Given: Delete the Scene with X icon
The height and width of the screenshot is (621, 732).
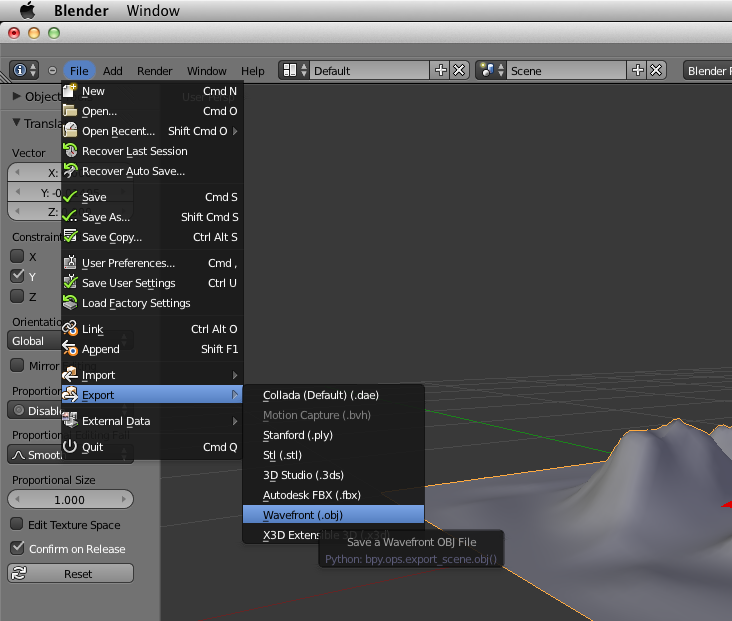Looking at the screenshot, I should point(656,71).
